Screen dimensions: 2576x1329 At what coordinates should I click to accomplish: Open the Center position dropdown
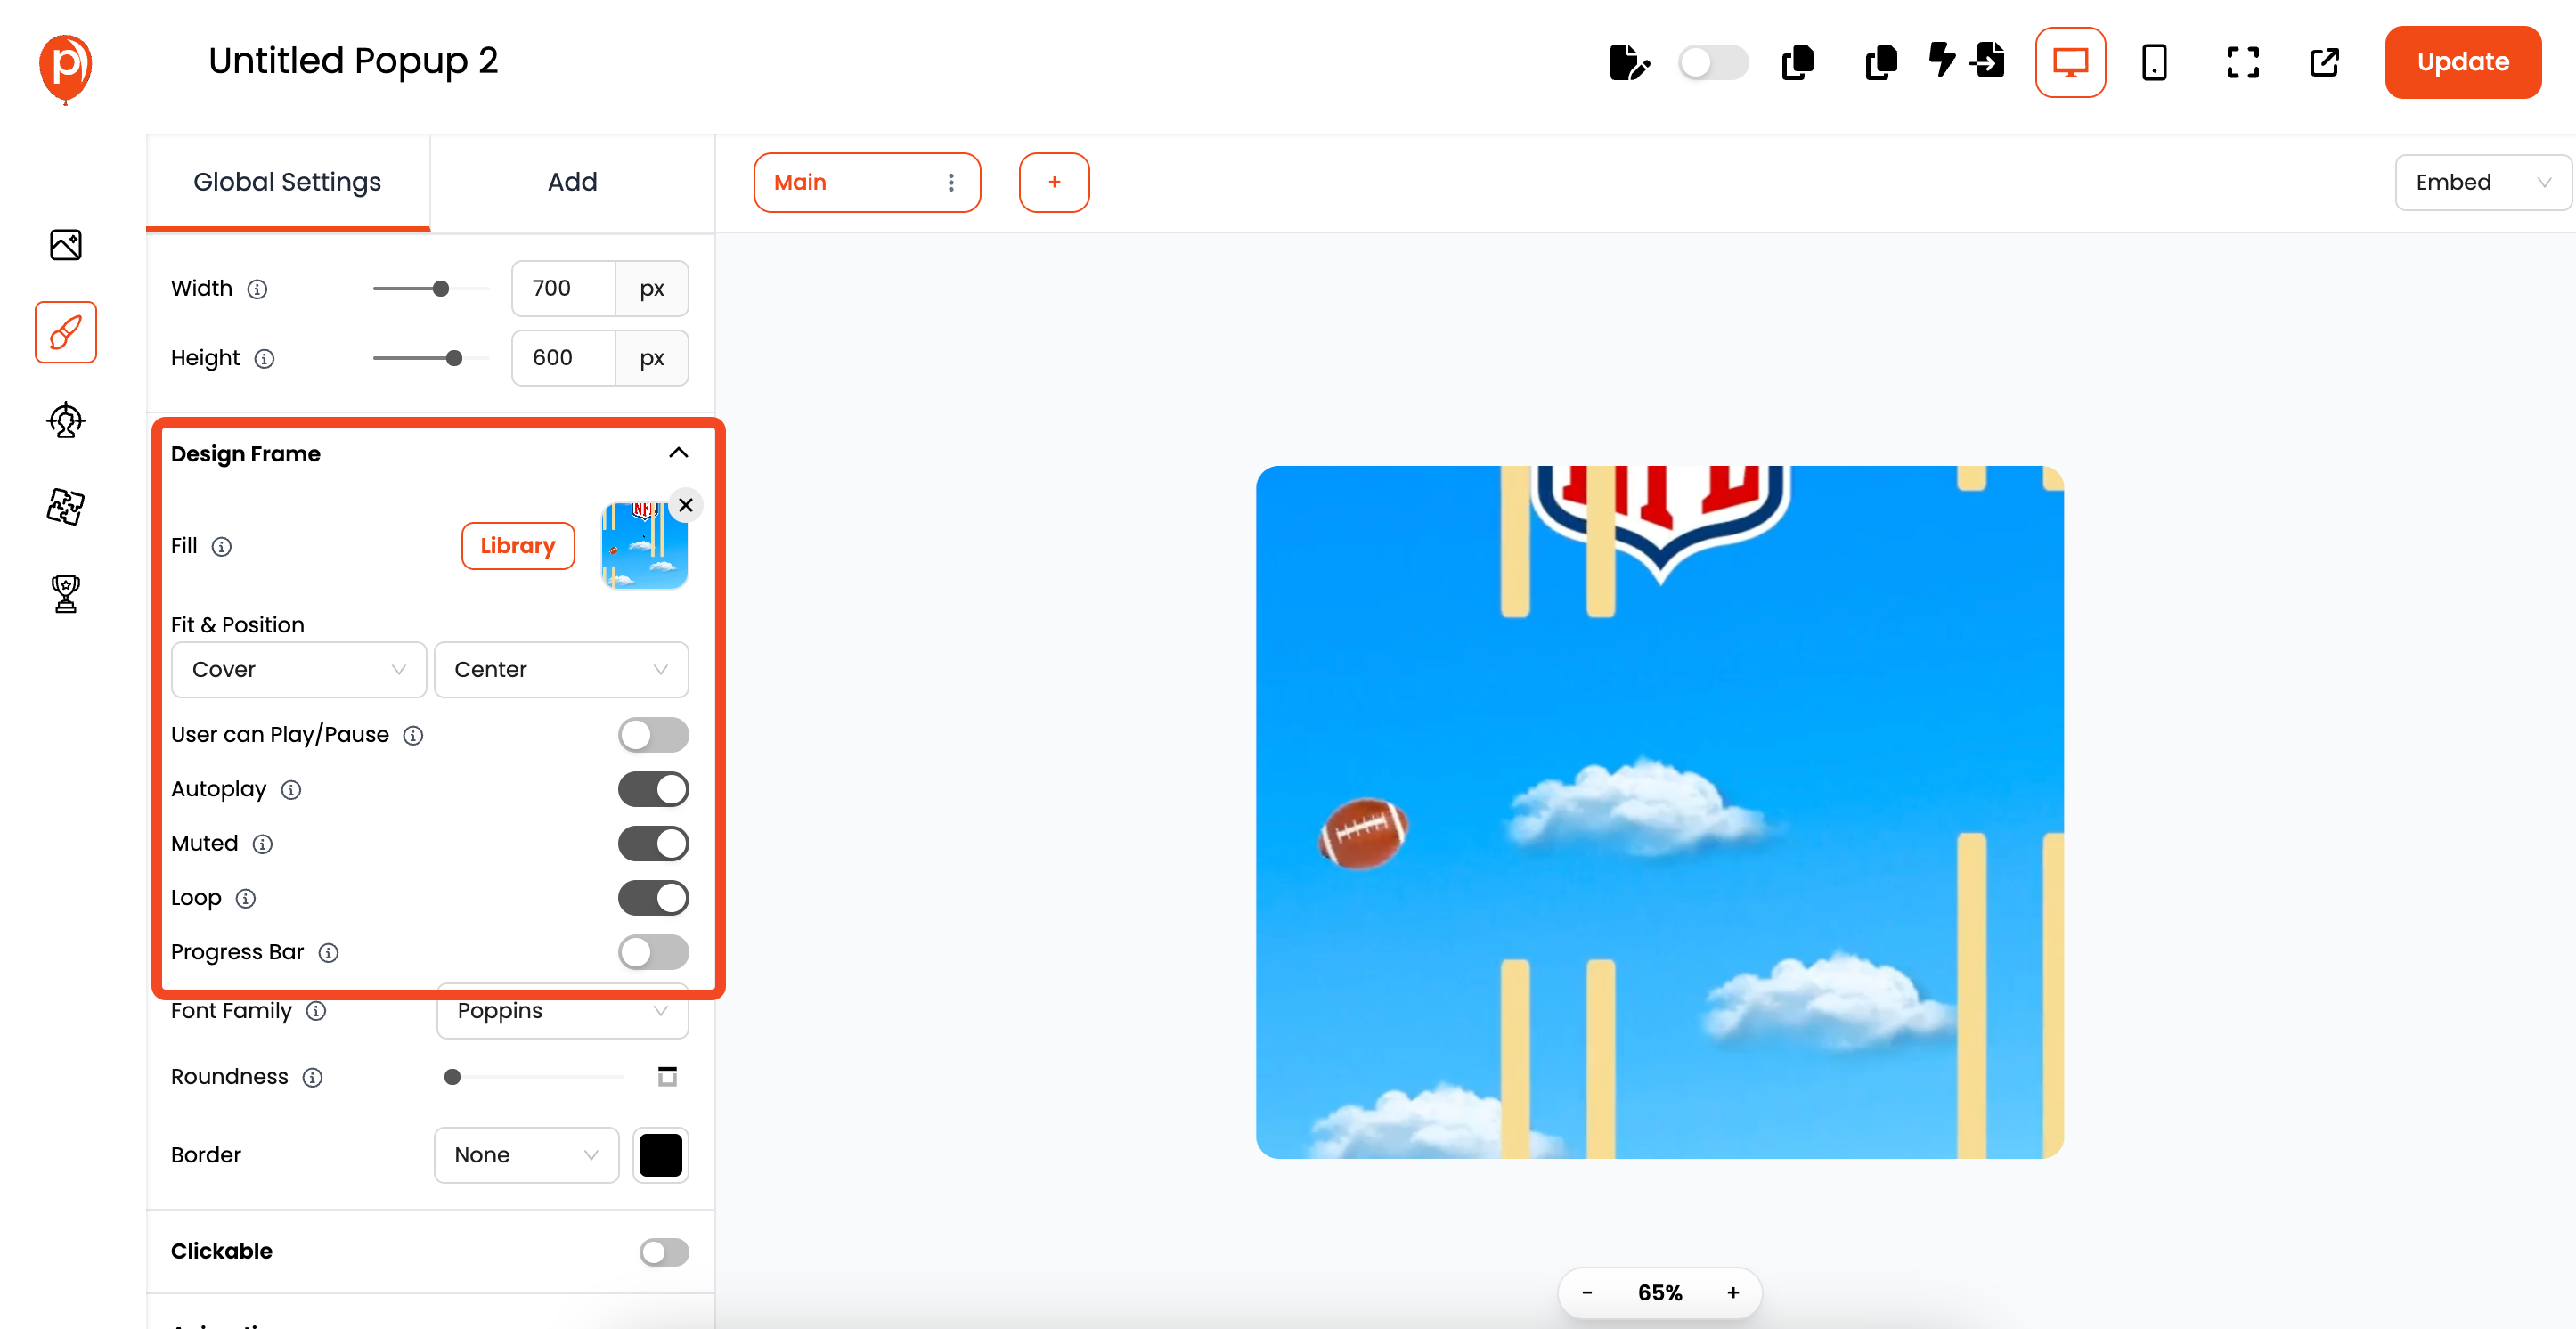pyautogui.click(x=561, y=670)
